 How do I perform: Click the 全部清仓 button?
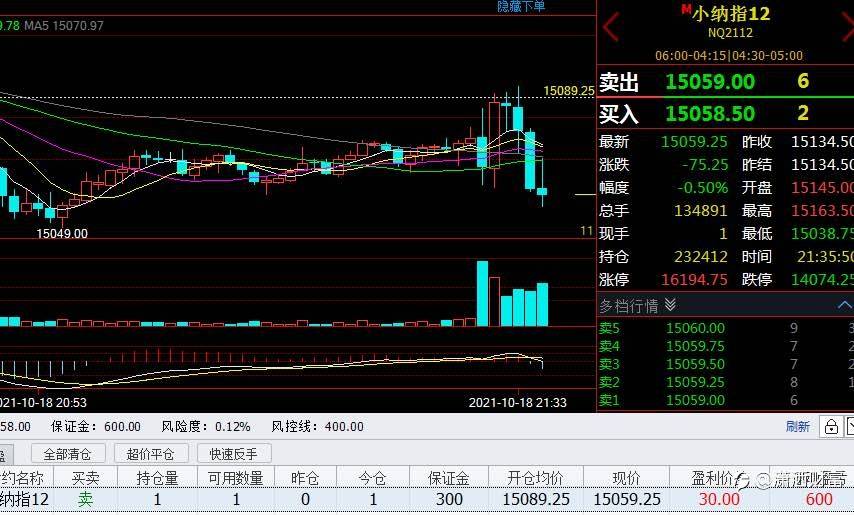67,453
